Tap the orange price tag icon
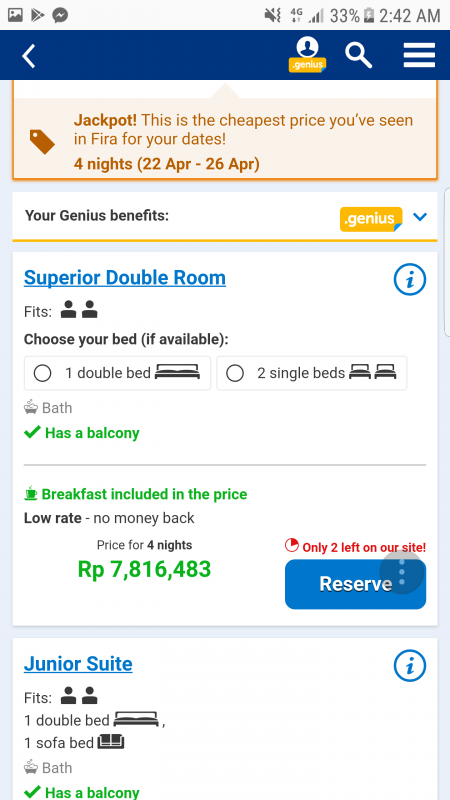Screen dimensions: 450x800 click(x=42, y=142)
